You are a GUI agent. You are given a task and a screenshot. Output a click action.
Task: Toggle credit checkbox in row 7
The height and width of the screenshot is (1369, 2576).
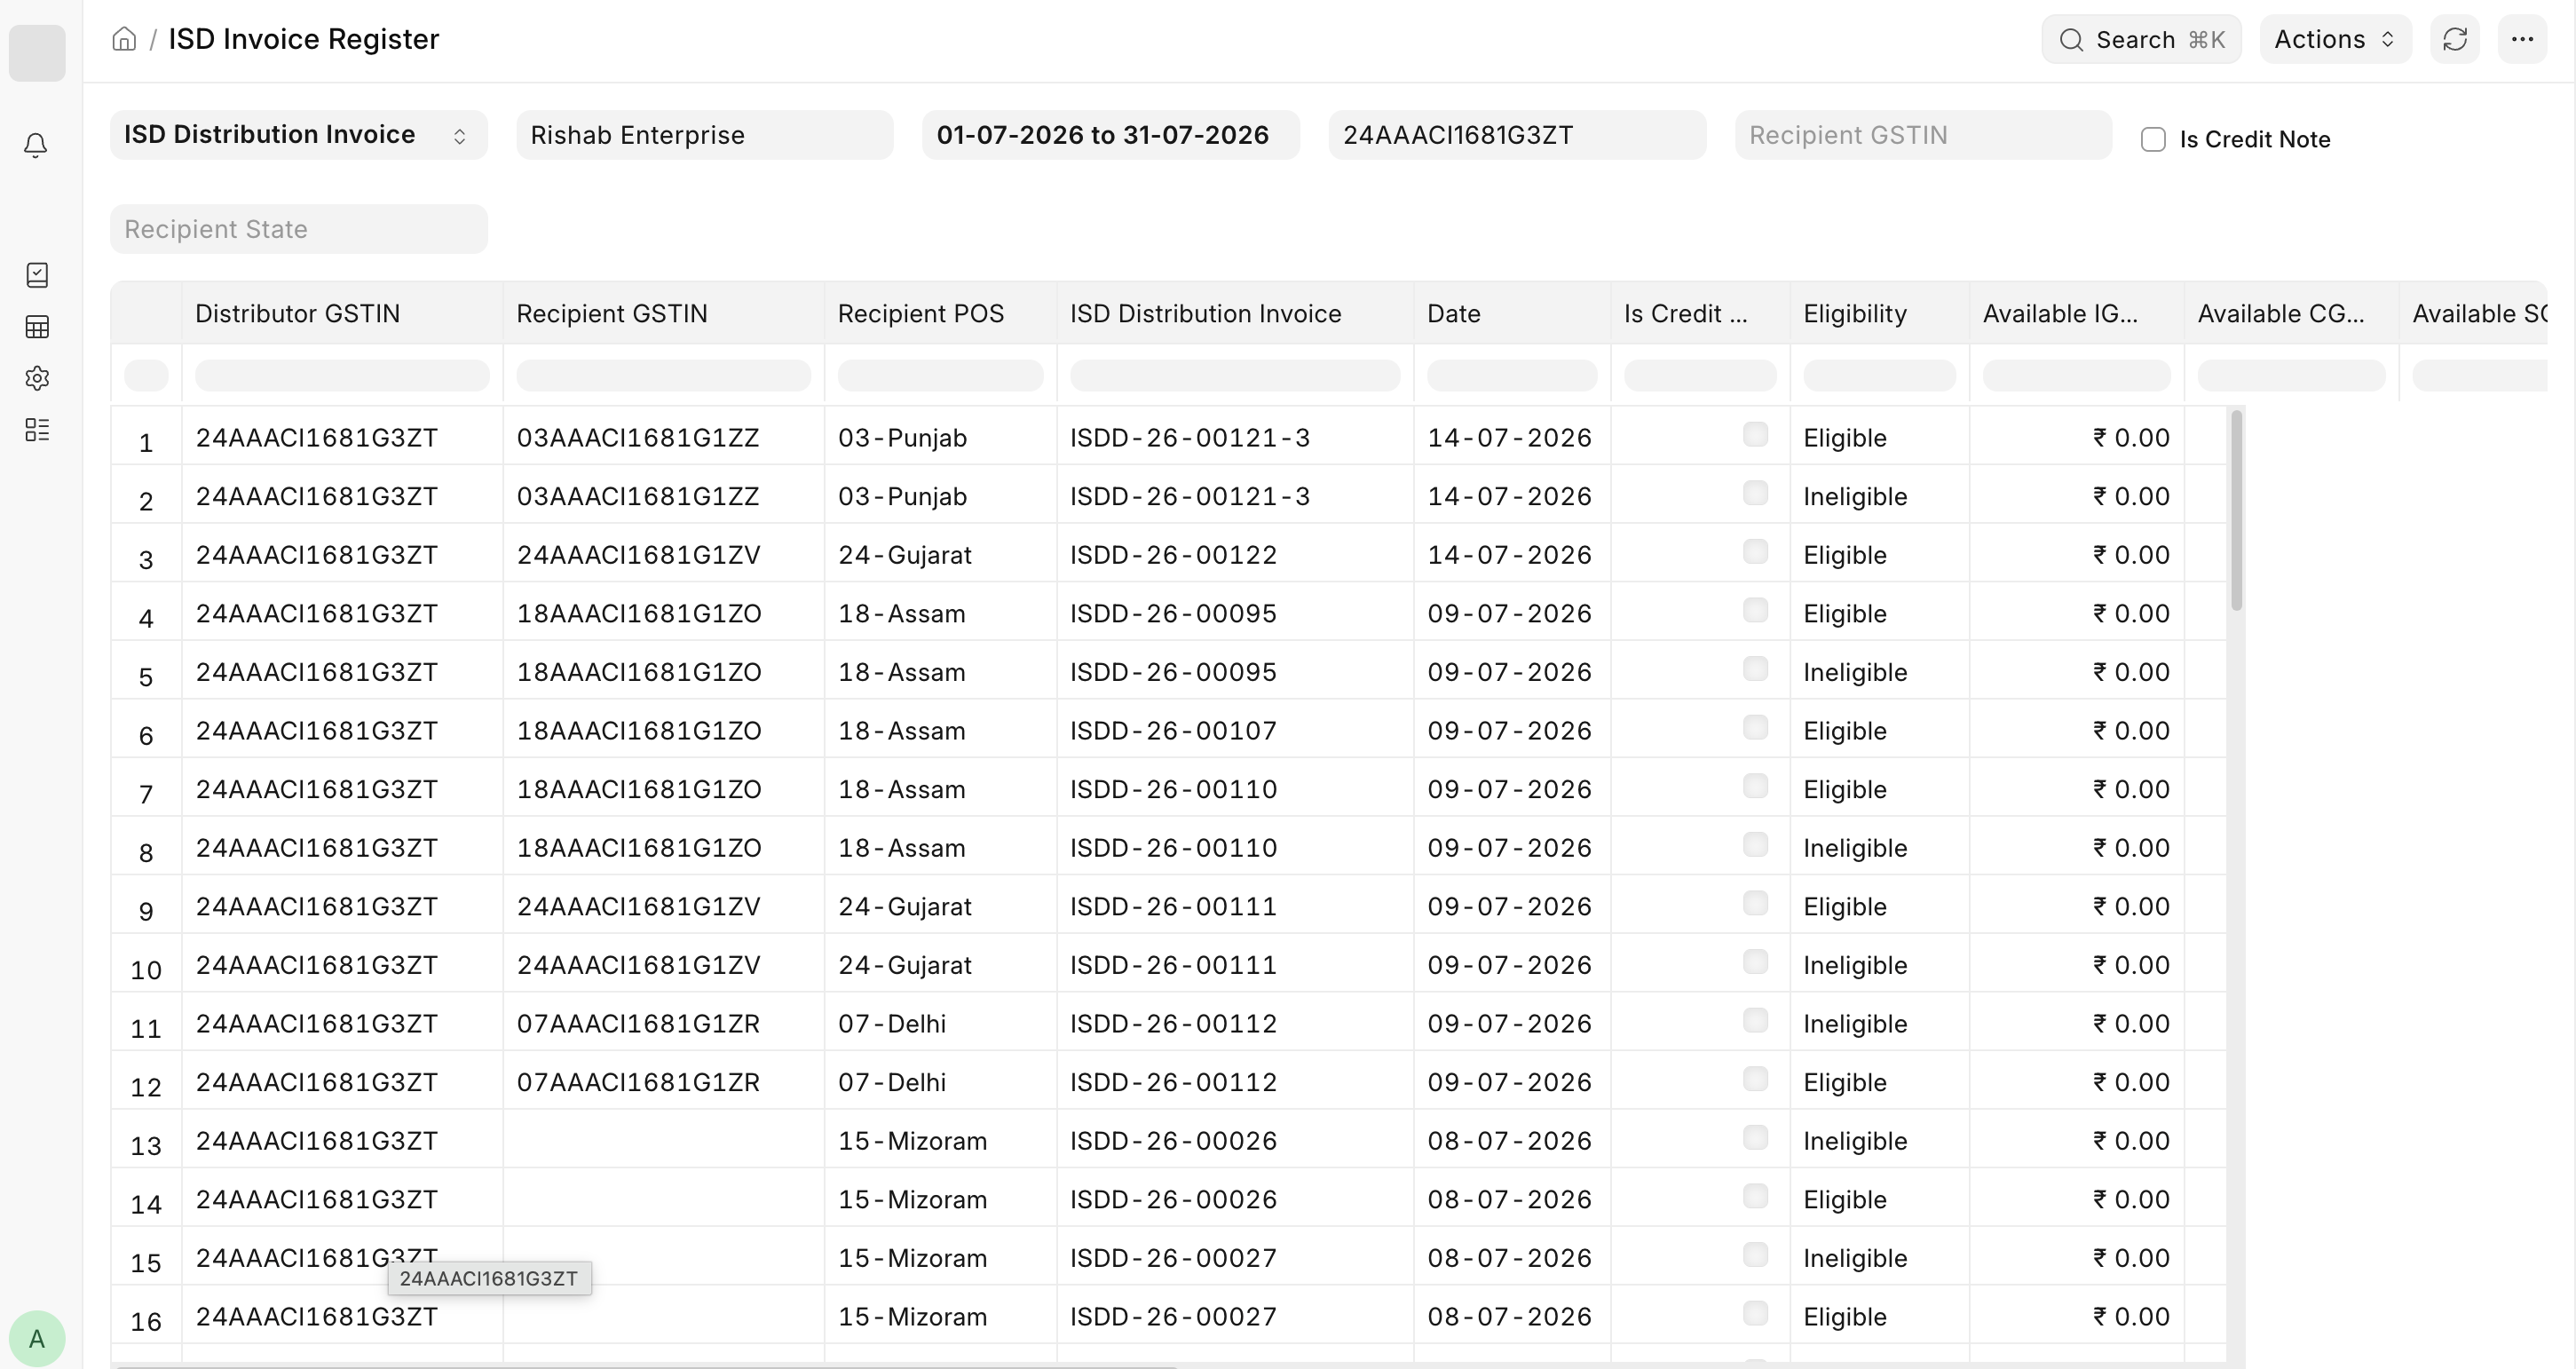(x=1755, y=786)
